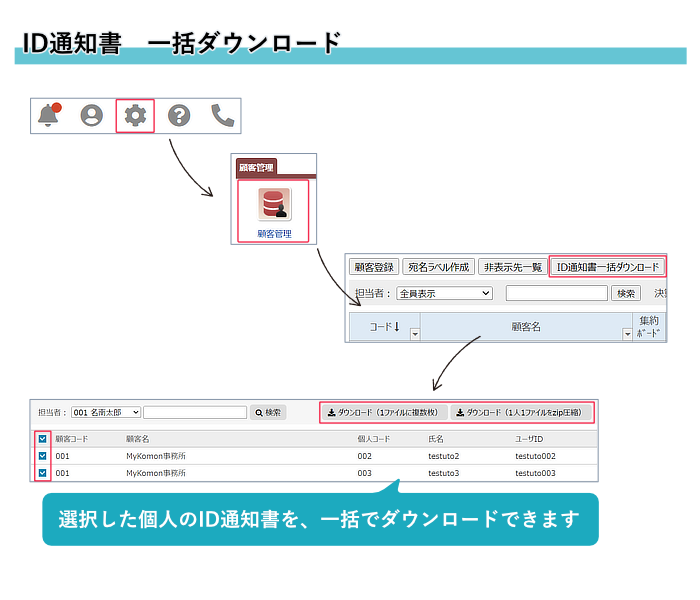Uncheck the testuto3 row checkbox

(x=42, y=473)
